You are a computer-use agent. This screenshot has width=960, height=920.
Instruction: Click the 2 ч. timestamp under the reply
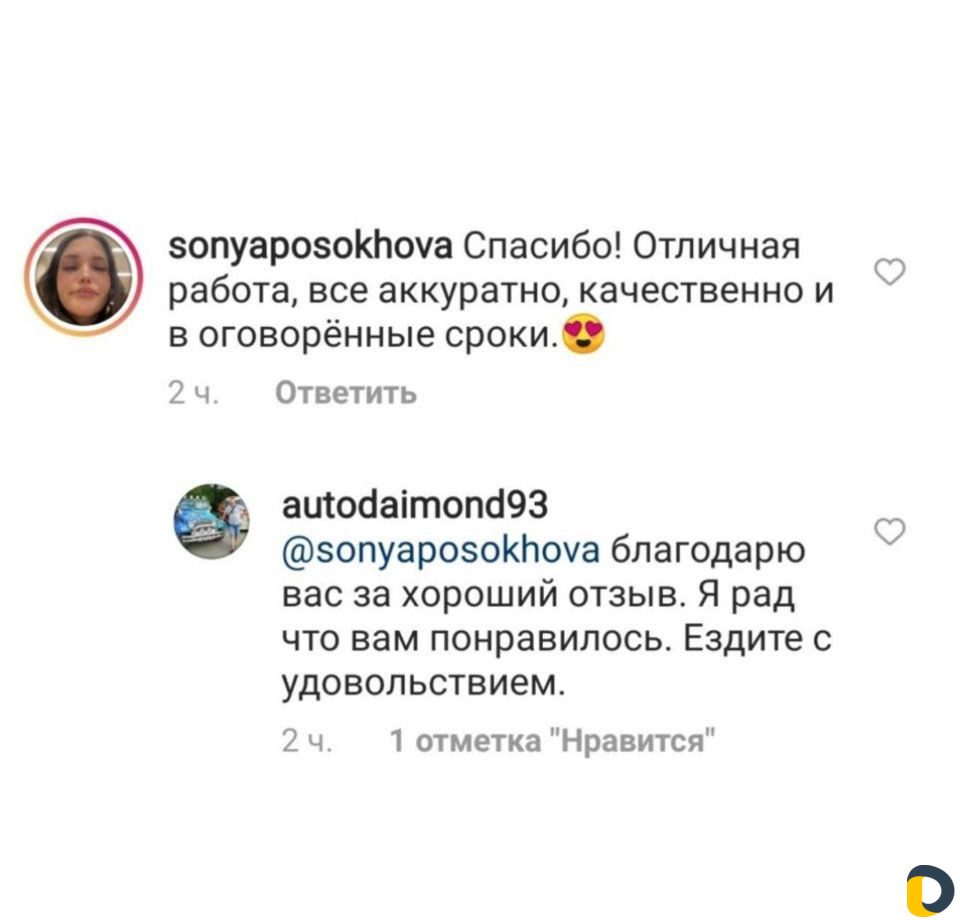point(307,741)
